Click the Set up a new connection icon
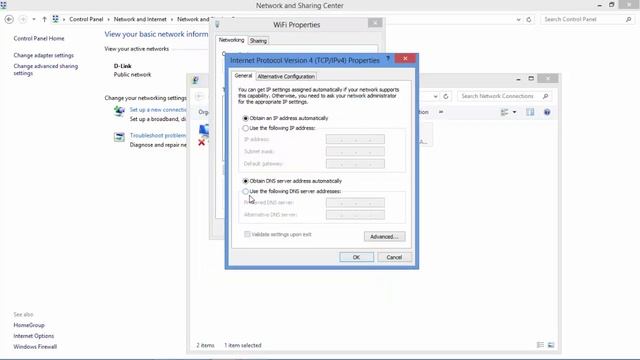The width and height of the screenshot is (640, 360). (x=119, y=111)
